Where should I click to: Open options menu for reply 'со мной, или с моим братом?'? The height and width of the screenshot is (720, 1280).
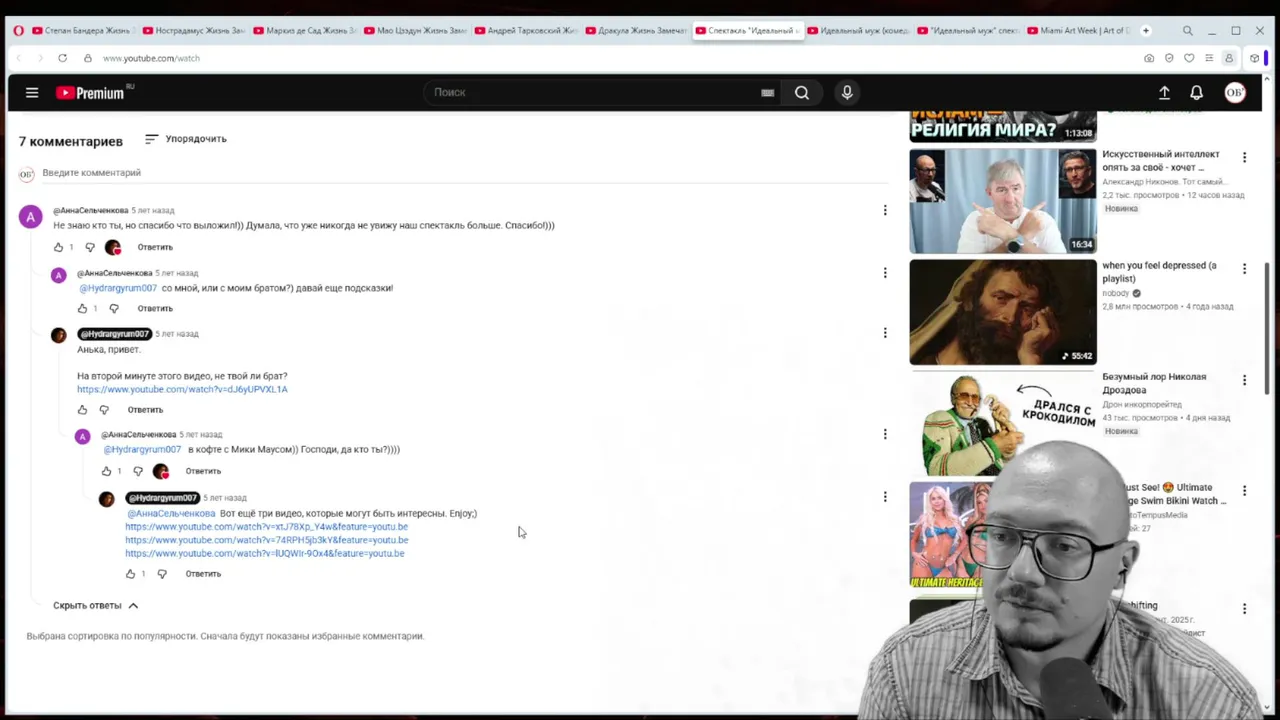tap(885, 272)
